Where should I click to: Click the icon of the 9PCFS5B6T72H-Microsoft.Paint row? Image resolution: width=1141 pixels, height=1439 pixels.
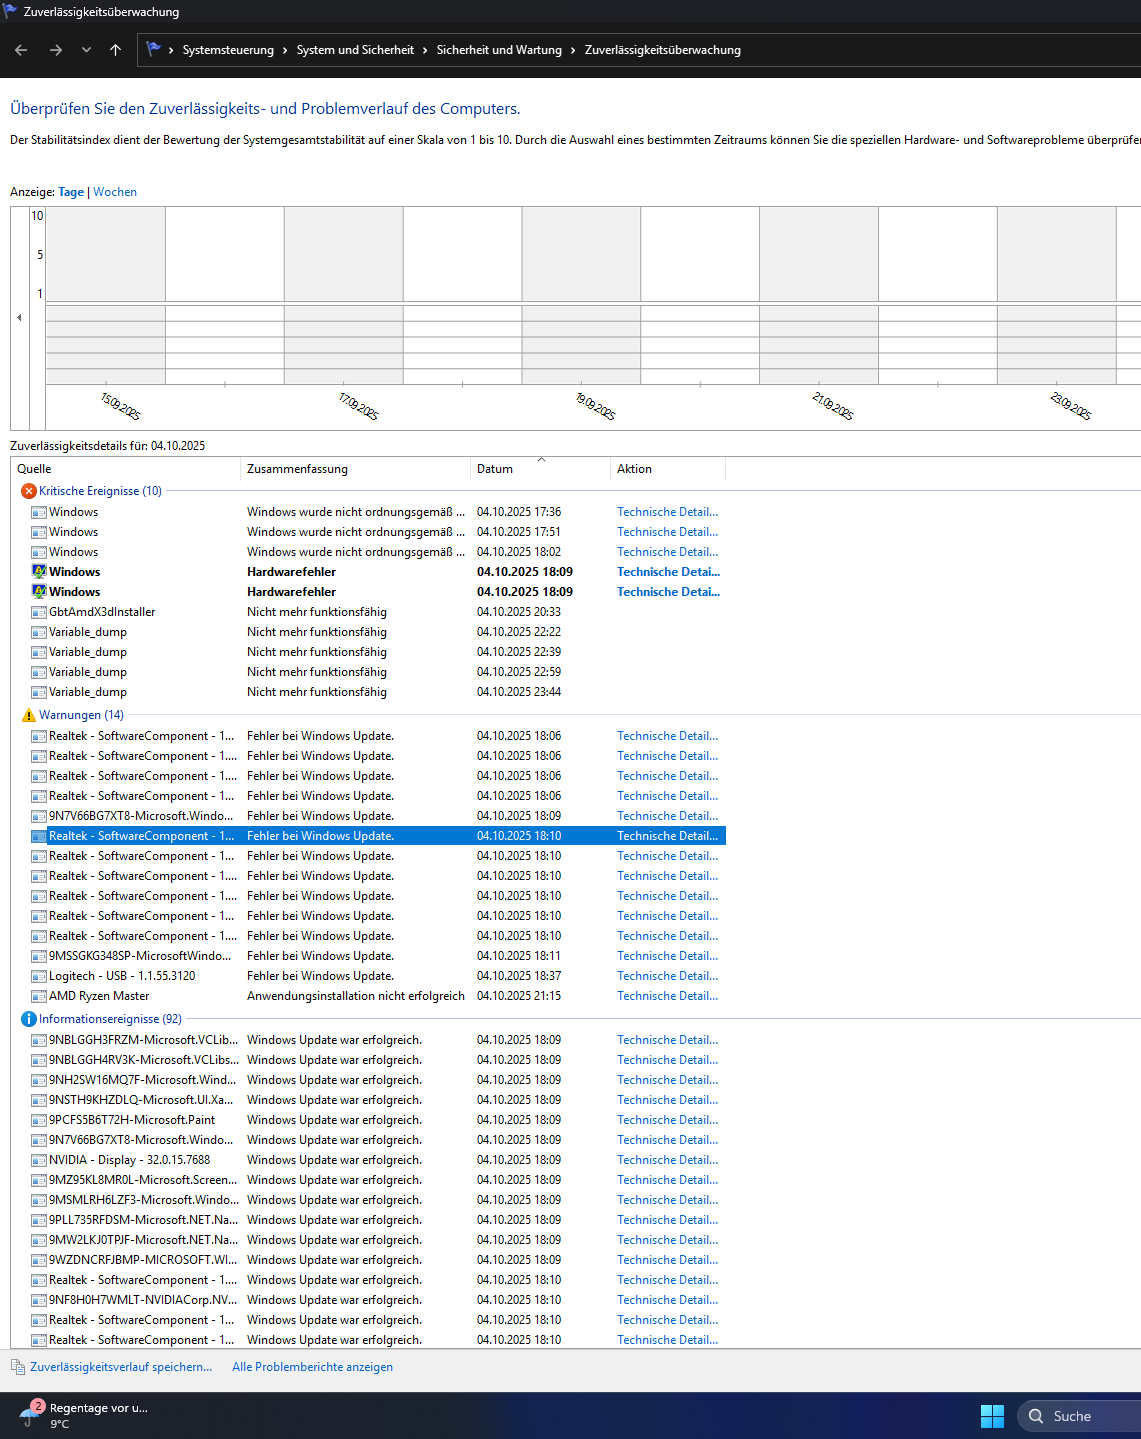click(x=39, y=1120)
